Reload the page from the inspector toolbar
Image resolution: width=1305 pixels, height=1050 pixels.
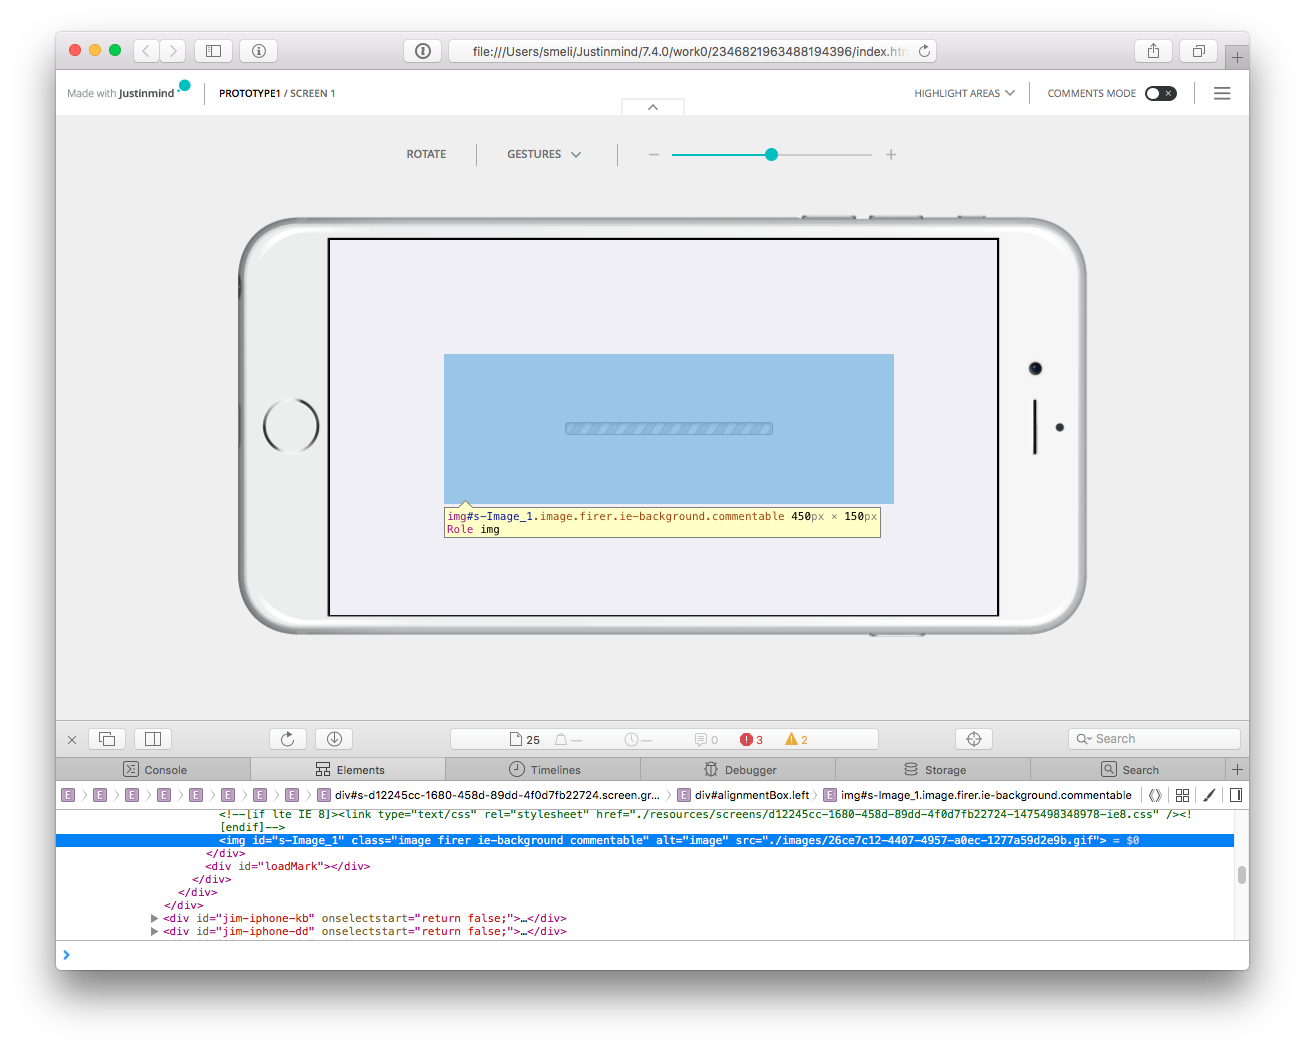[x=287, y=739]
